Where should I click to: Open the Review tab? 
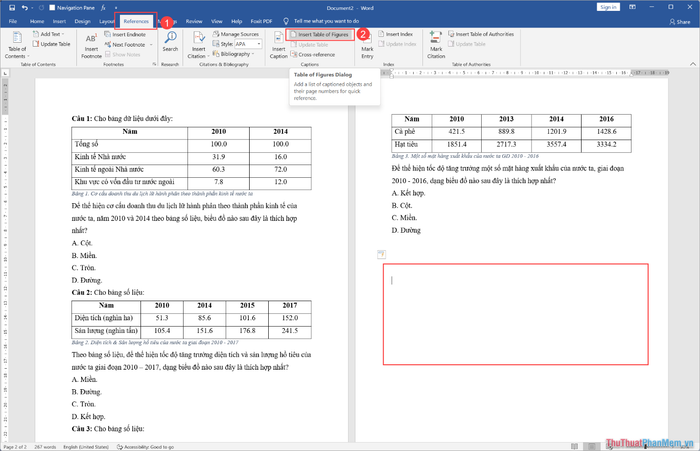pos(194,20)
